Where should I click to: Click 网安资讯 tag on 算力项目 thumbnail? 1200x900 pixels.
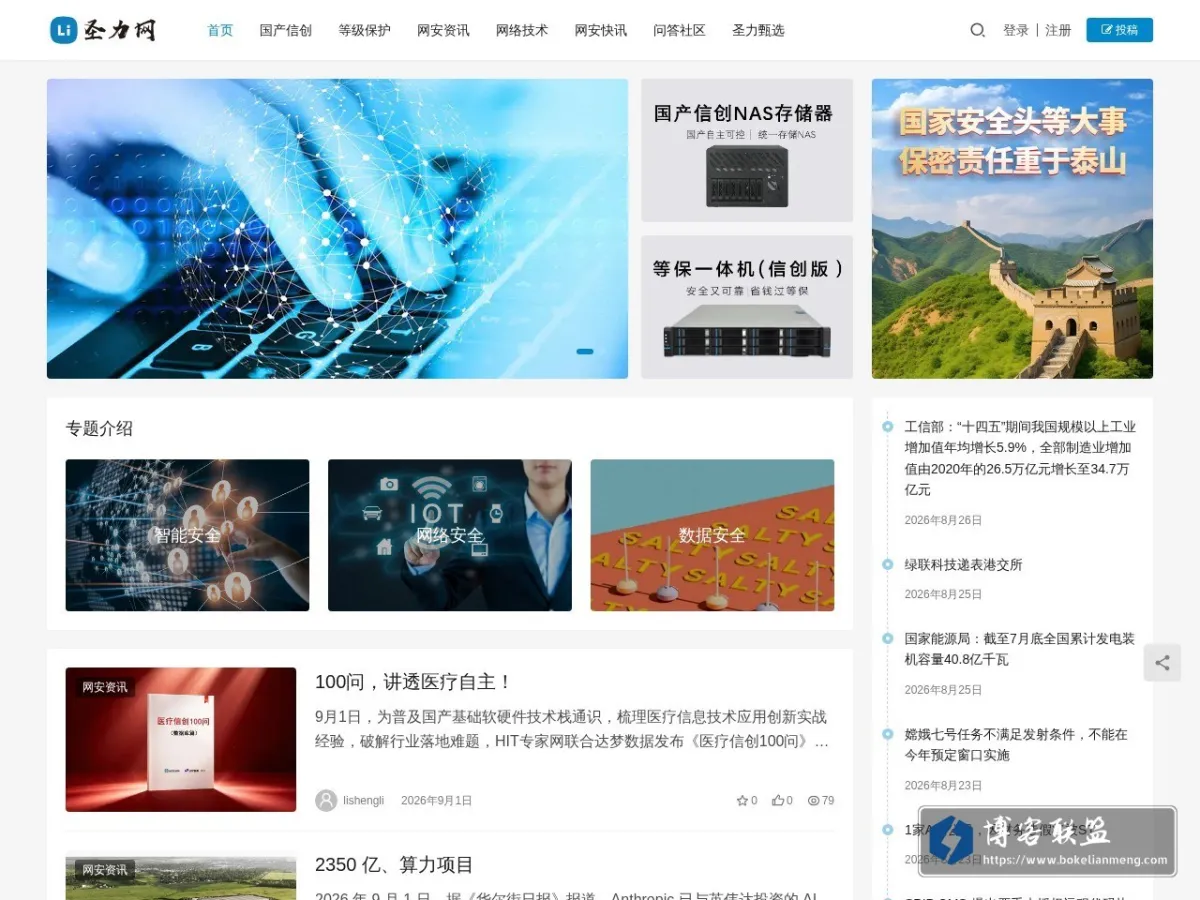pos(105,870)
